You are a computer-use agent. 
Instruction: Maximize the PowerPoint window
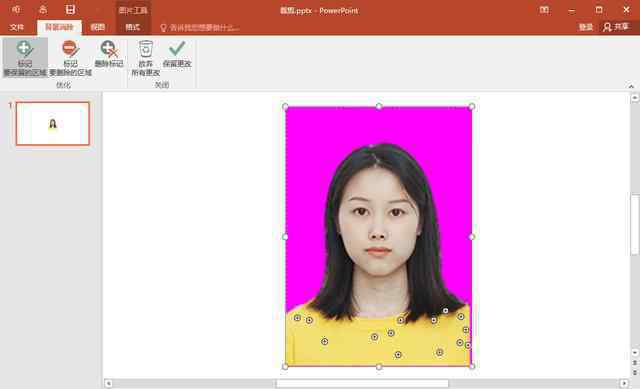pyautogui.click(x=599, y=10)
